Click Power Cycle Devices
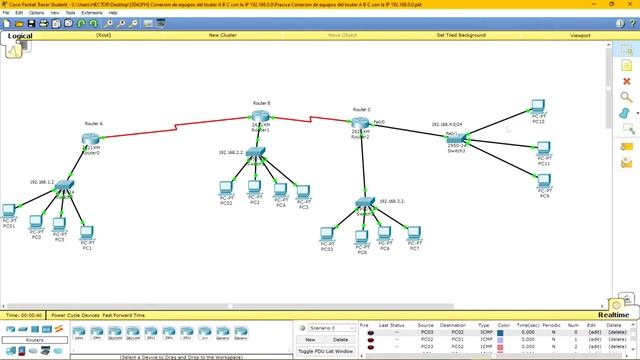The height and width of the screenshot is (360, 640). click(x=75, y=315)
